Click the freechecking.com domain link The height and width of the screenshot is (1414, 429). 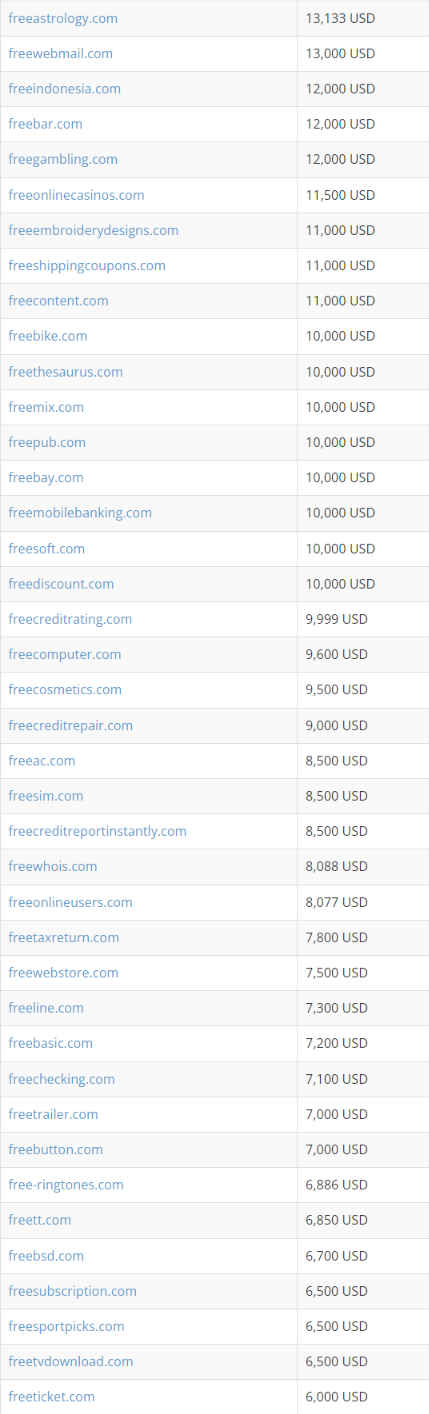[61, 1079]
